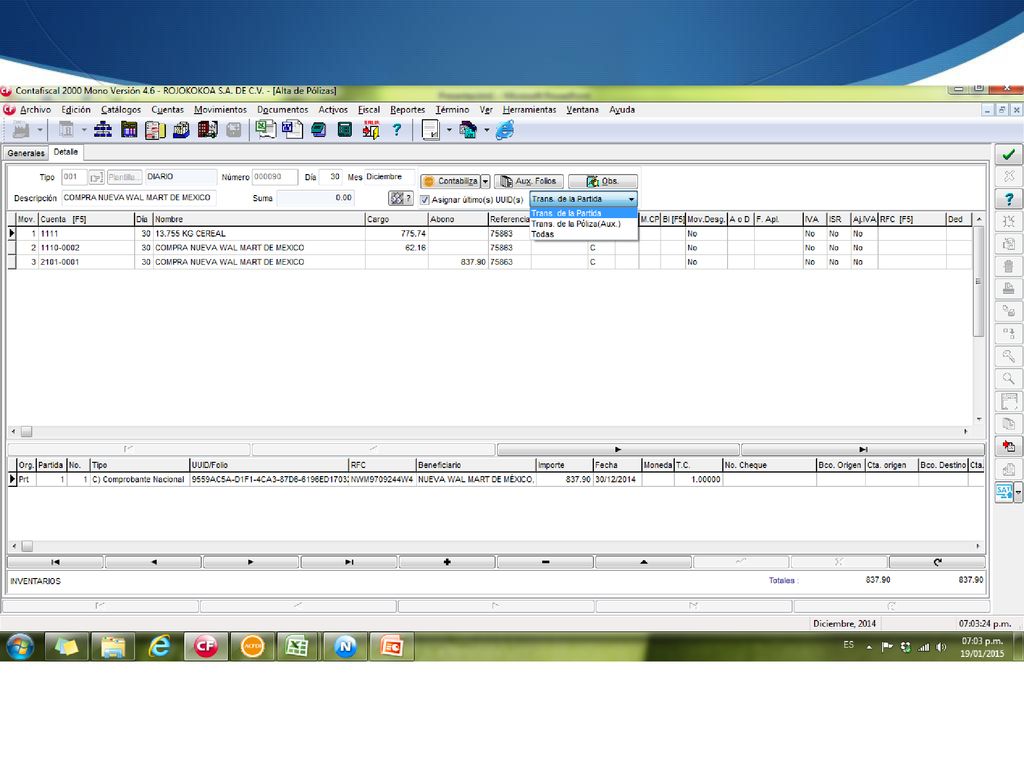Viewport: 1024px width, 768px height.
Task: Click the edit-record up triangle navigator button
Action: pyautogui.click(x=643, y=562)
